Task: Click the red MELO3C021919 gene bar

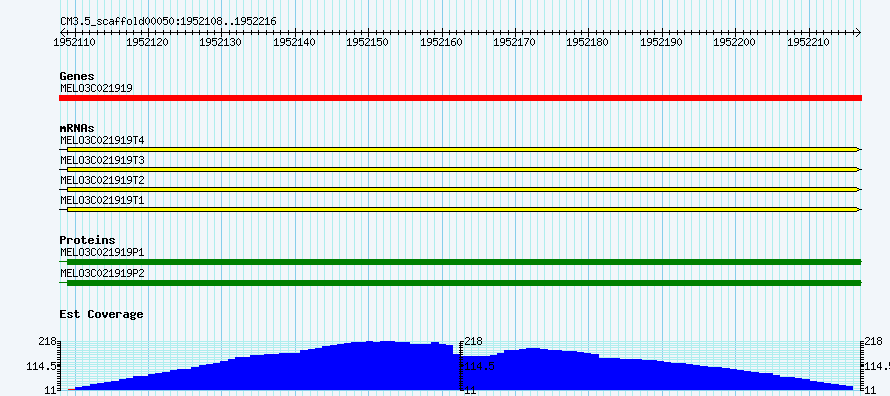Action: (x=460, y=98)
